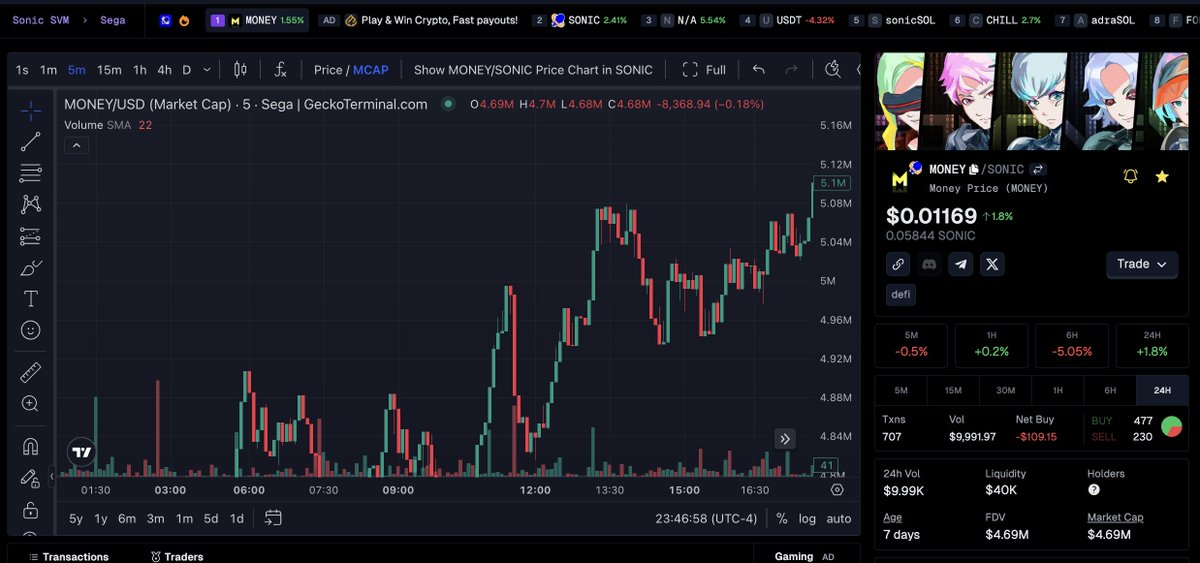Redo the chart action
Screen dimensions: 1200x563
pyautogui.click(x=791, y=70)
